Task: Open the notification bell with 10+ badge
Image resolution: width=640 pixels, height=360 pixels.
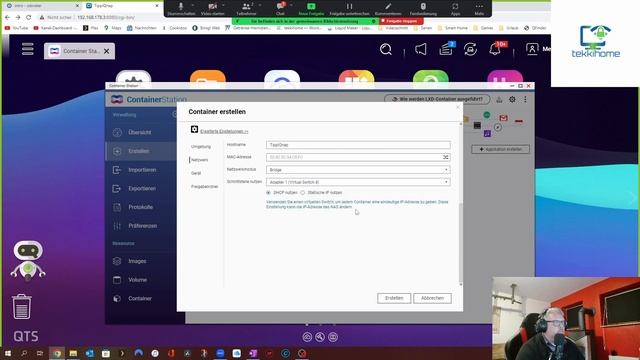Action: coord(495,49)
